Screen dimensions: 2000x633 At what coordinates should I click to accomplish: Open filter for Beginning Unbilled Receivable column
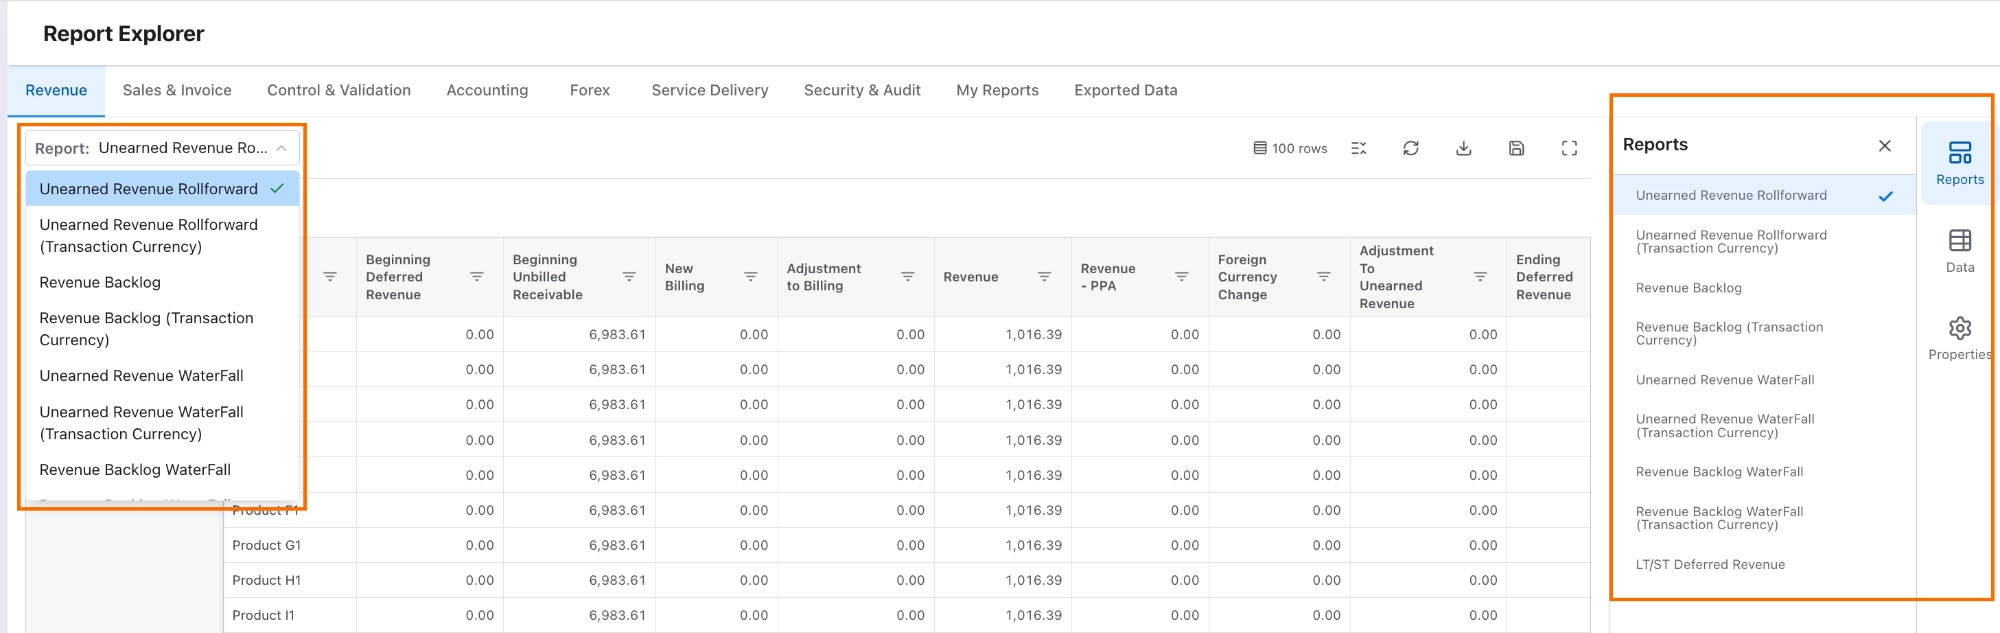(x=629, y=277)
